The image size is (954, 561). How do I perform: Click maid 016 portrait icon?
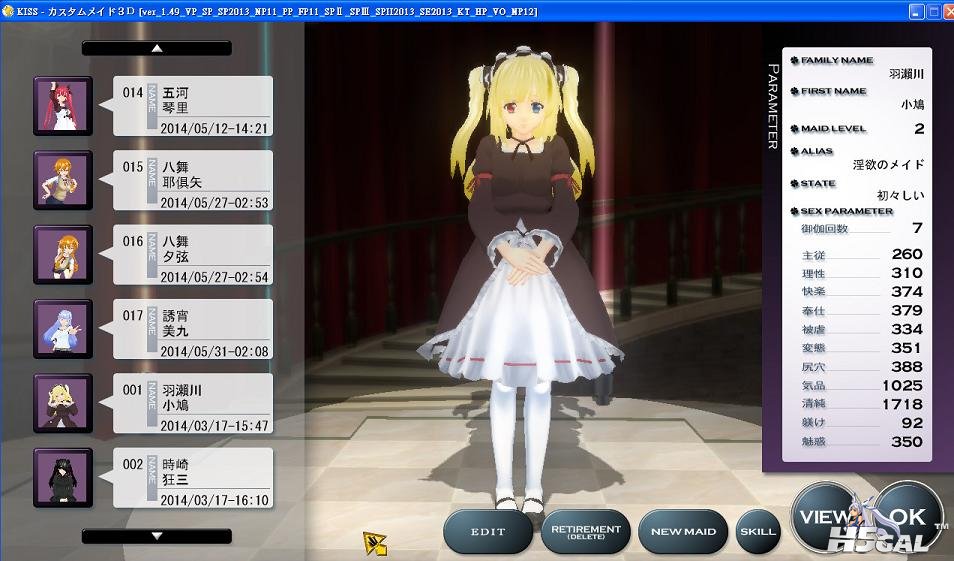(x=63, y=254)
